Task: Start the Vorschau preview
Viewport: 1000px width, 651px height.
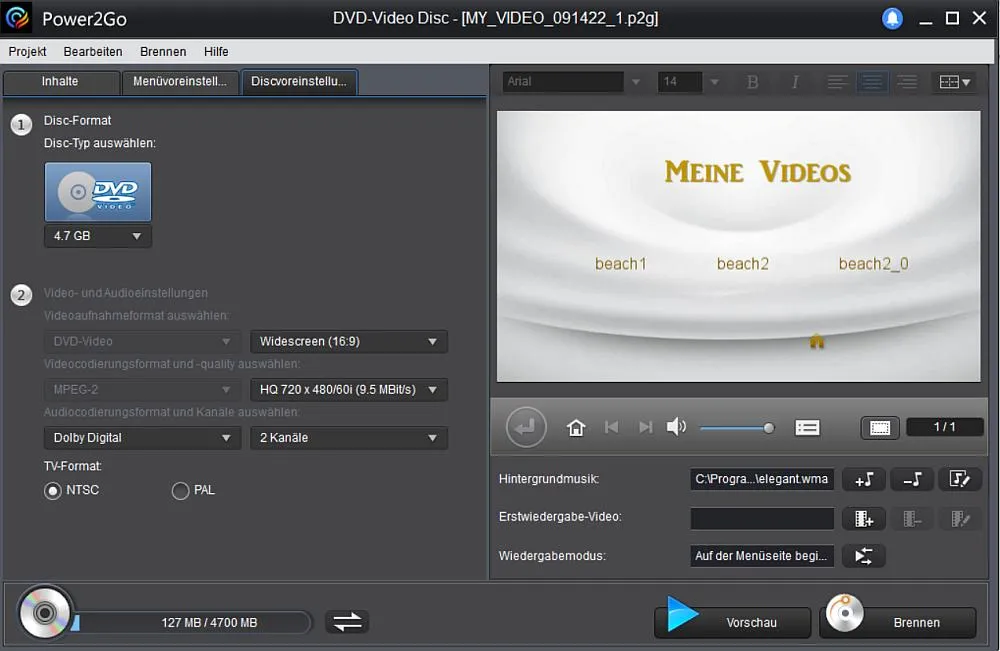Action: point(732,621)
